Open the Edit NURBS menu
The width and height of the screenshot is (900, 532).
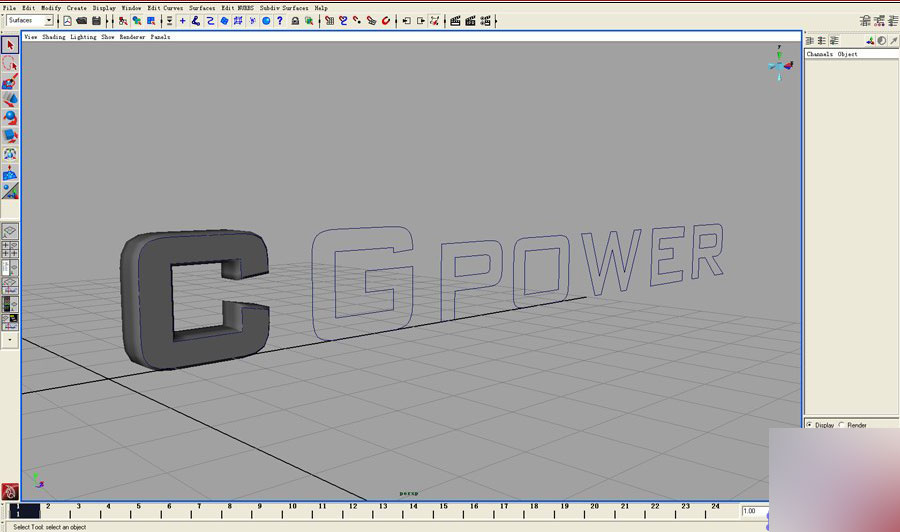click(x=237, y=8)
